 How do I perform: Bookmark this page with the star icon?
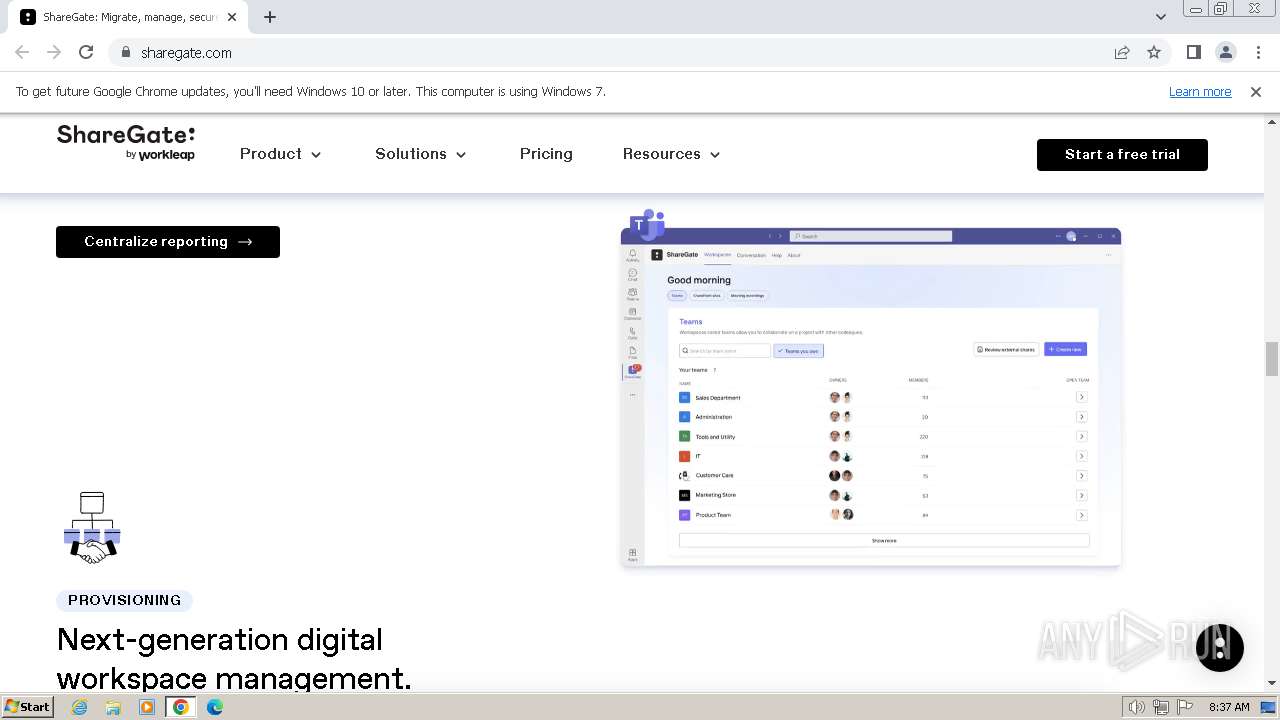pos(1154,53)
